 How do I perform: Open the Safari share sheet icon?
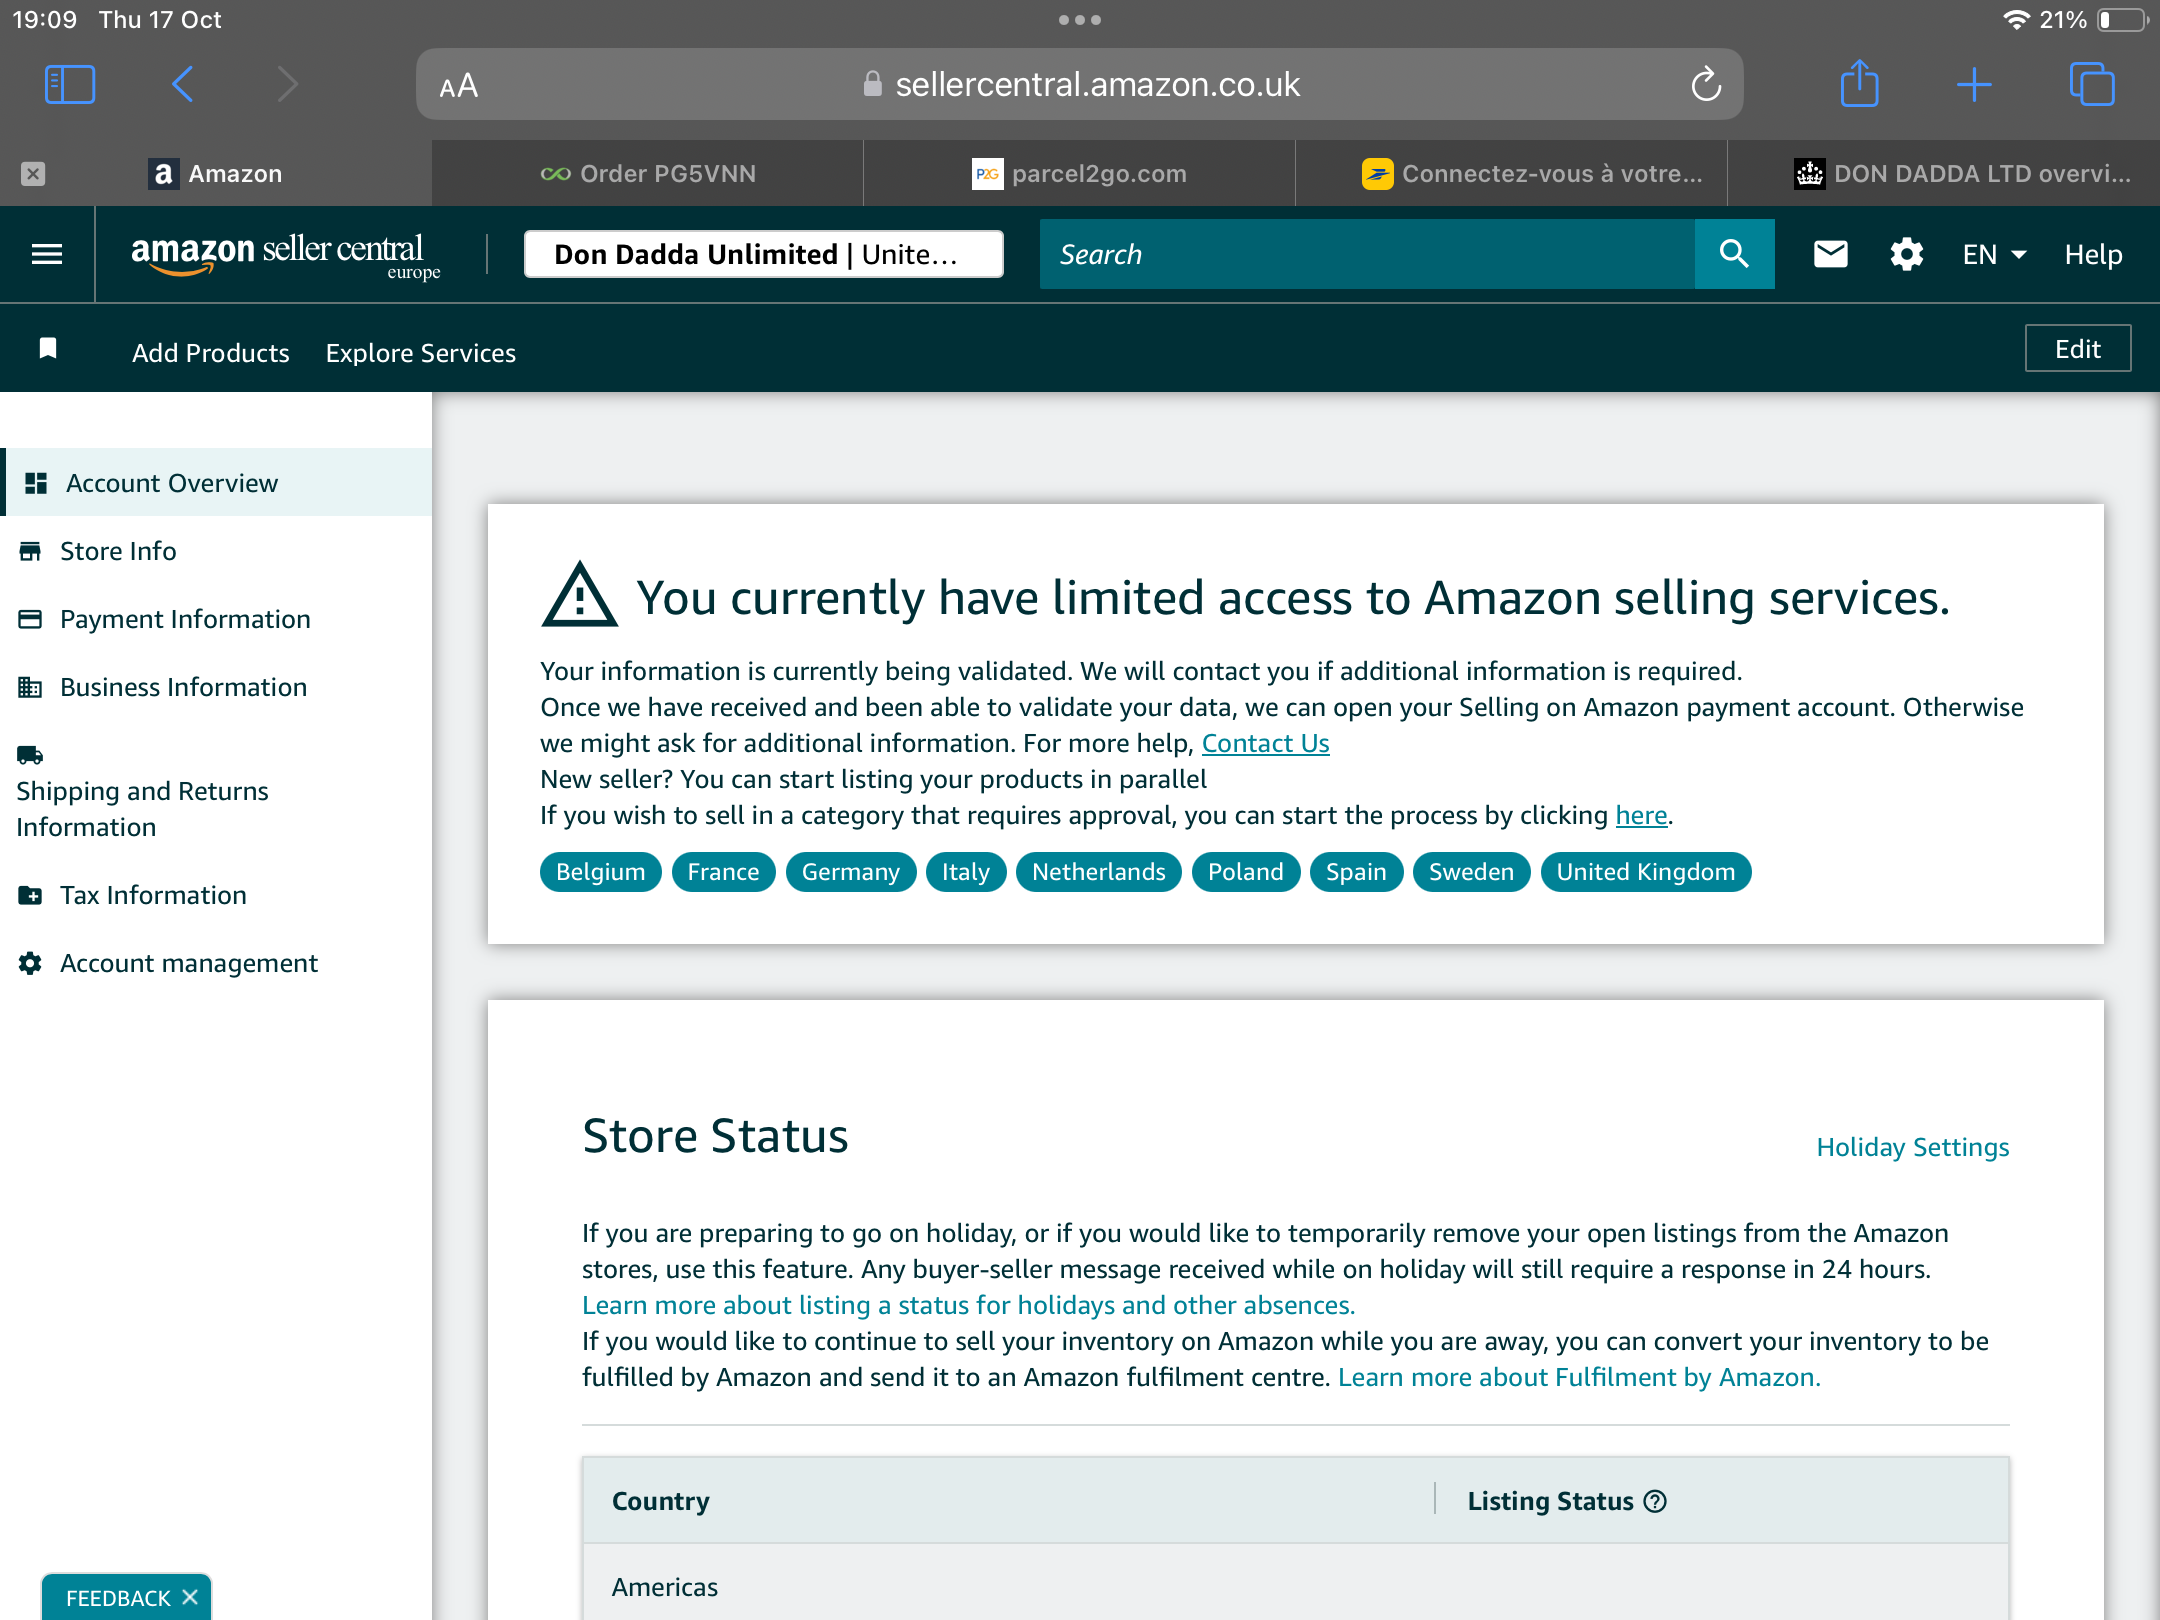point(1859,83)
